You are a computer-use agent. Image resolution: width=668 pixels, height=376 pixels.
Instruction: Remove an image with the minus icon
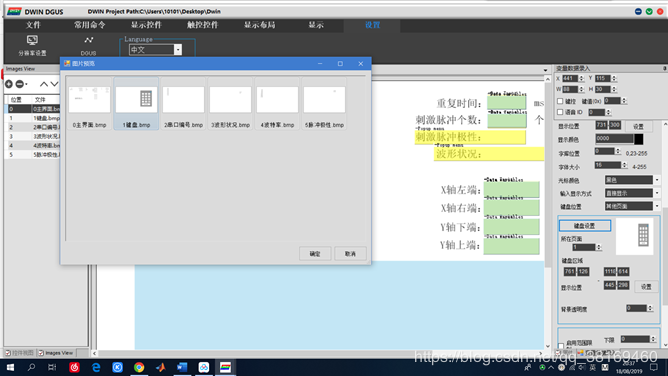coord(19,84)
